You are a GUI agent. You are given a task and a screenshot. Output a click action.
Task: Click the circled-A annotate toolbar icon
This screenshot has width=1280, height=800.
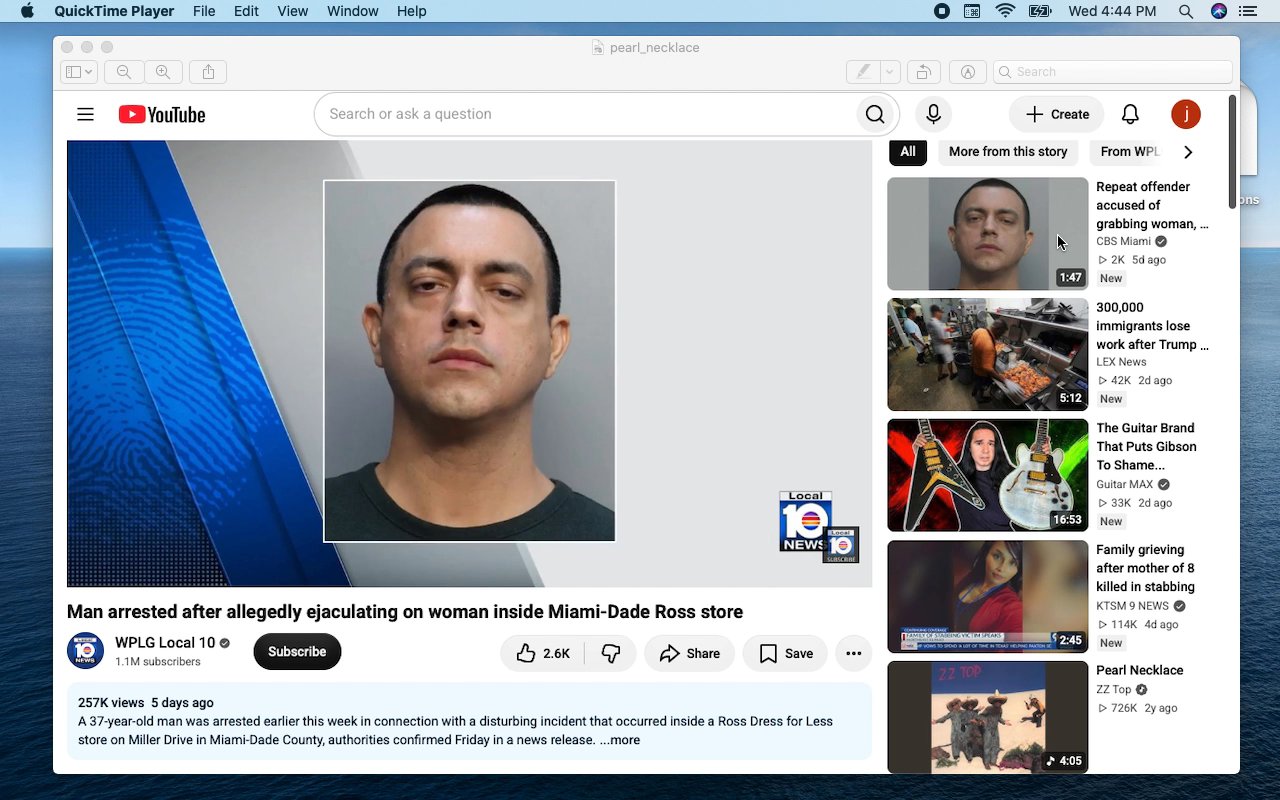968,72
